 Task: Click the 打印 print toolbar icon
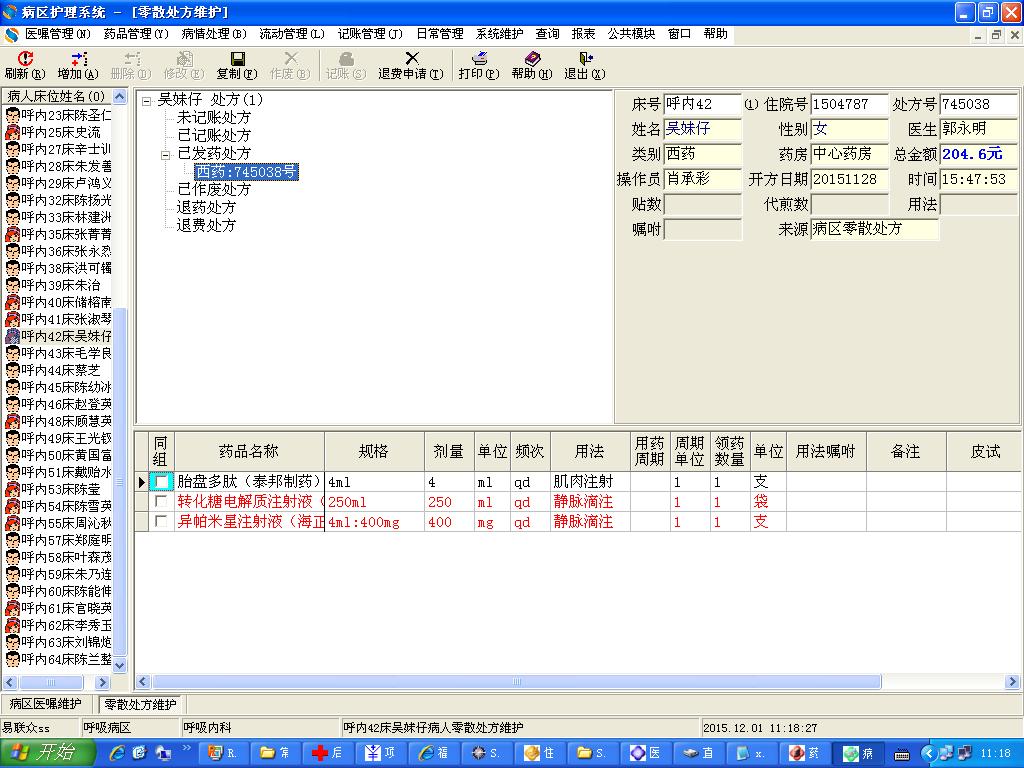point(479,59)
